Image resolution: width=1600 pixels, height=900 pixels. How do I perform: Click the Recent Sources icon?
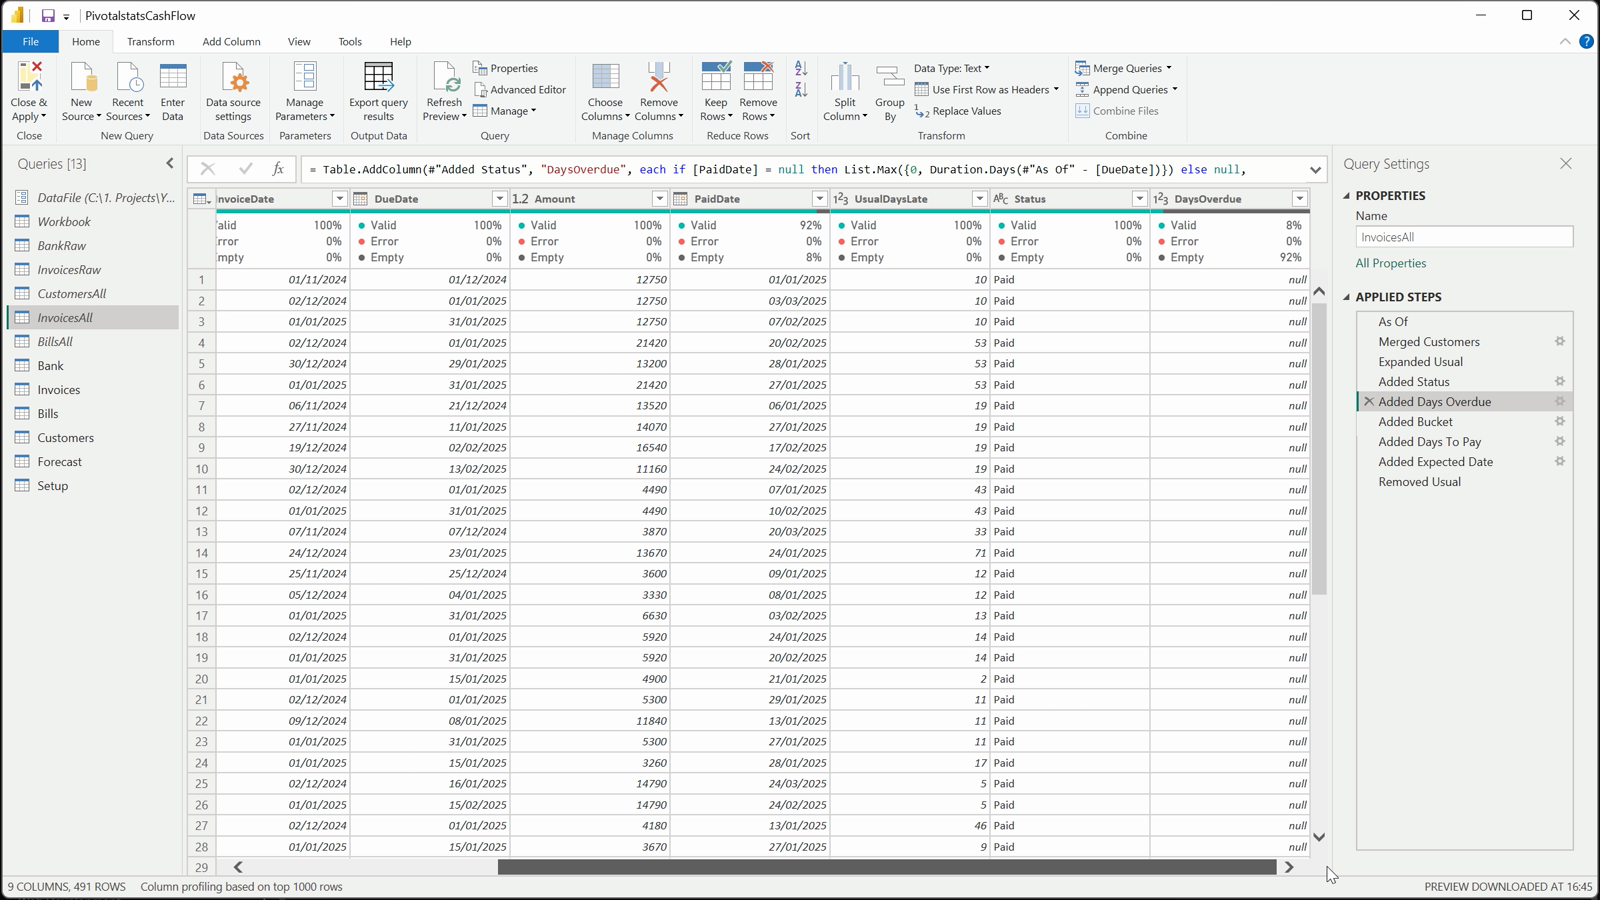(128, 77)
